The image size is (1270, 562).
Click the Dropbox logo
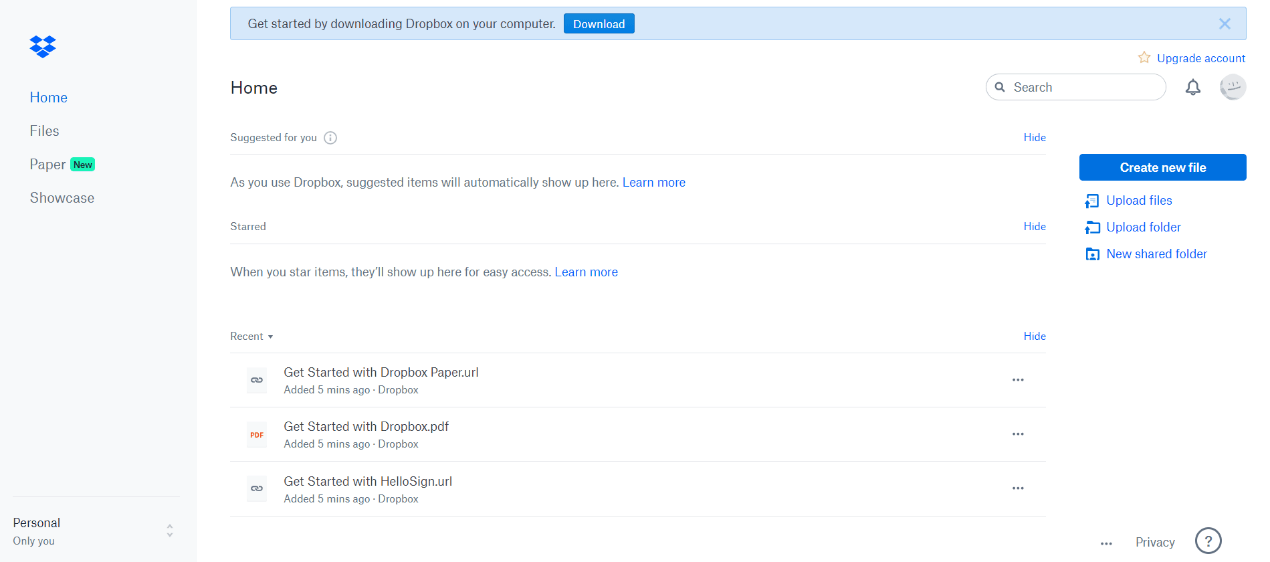tap(43, 46)
